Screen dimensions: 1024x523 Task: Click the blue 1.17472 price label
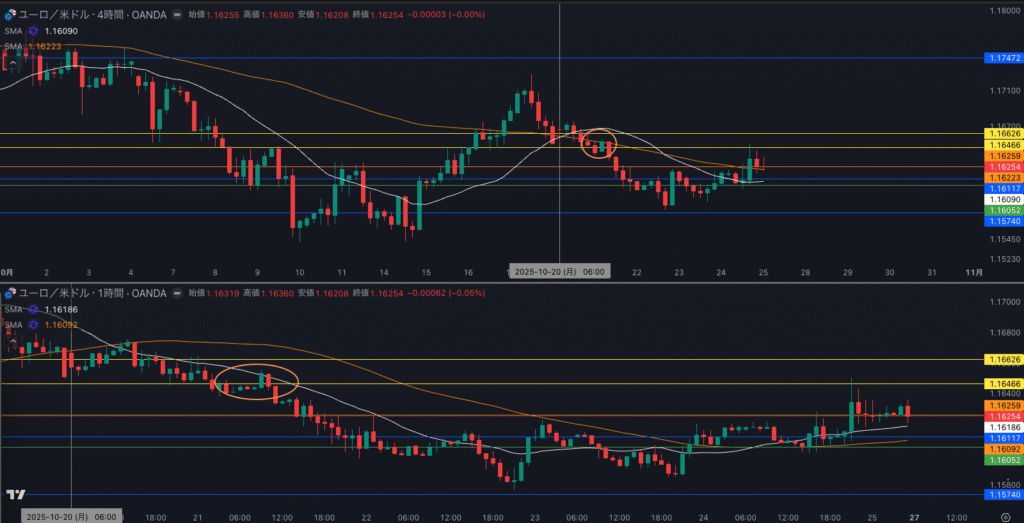(1002, 59)
